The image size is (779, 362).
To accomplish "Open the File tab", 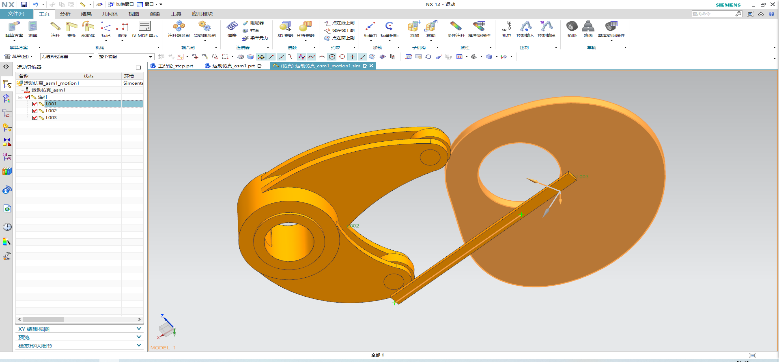I will [16, 14].
